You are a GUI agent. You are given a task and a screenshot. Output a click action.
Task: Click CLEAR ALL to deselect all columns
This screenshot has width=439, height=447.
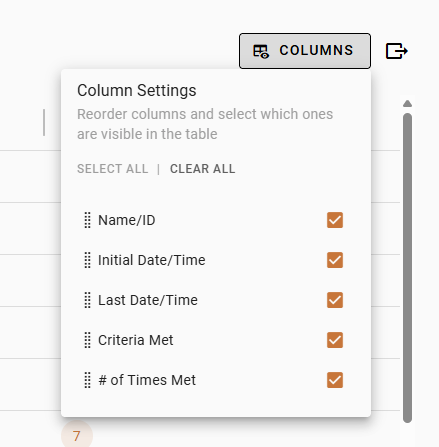coord(203,169)
